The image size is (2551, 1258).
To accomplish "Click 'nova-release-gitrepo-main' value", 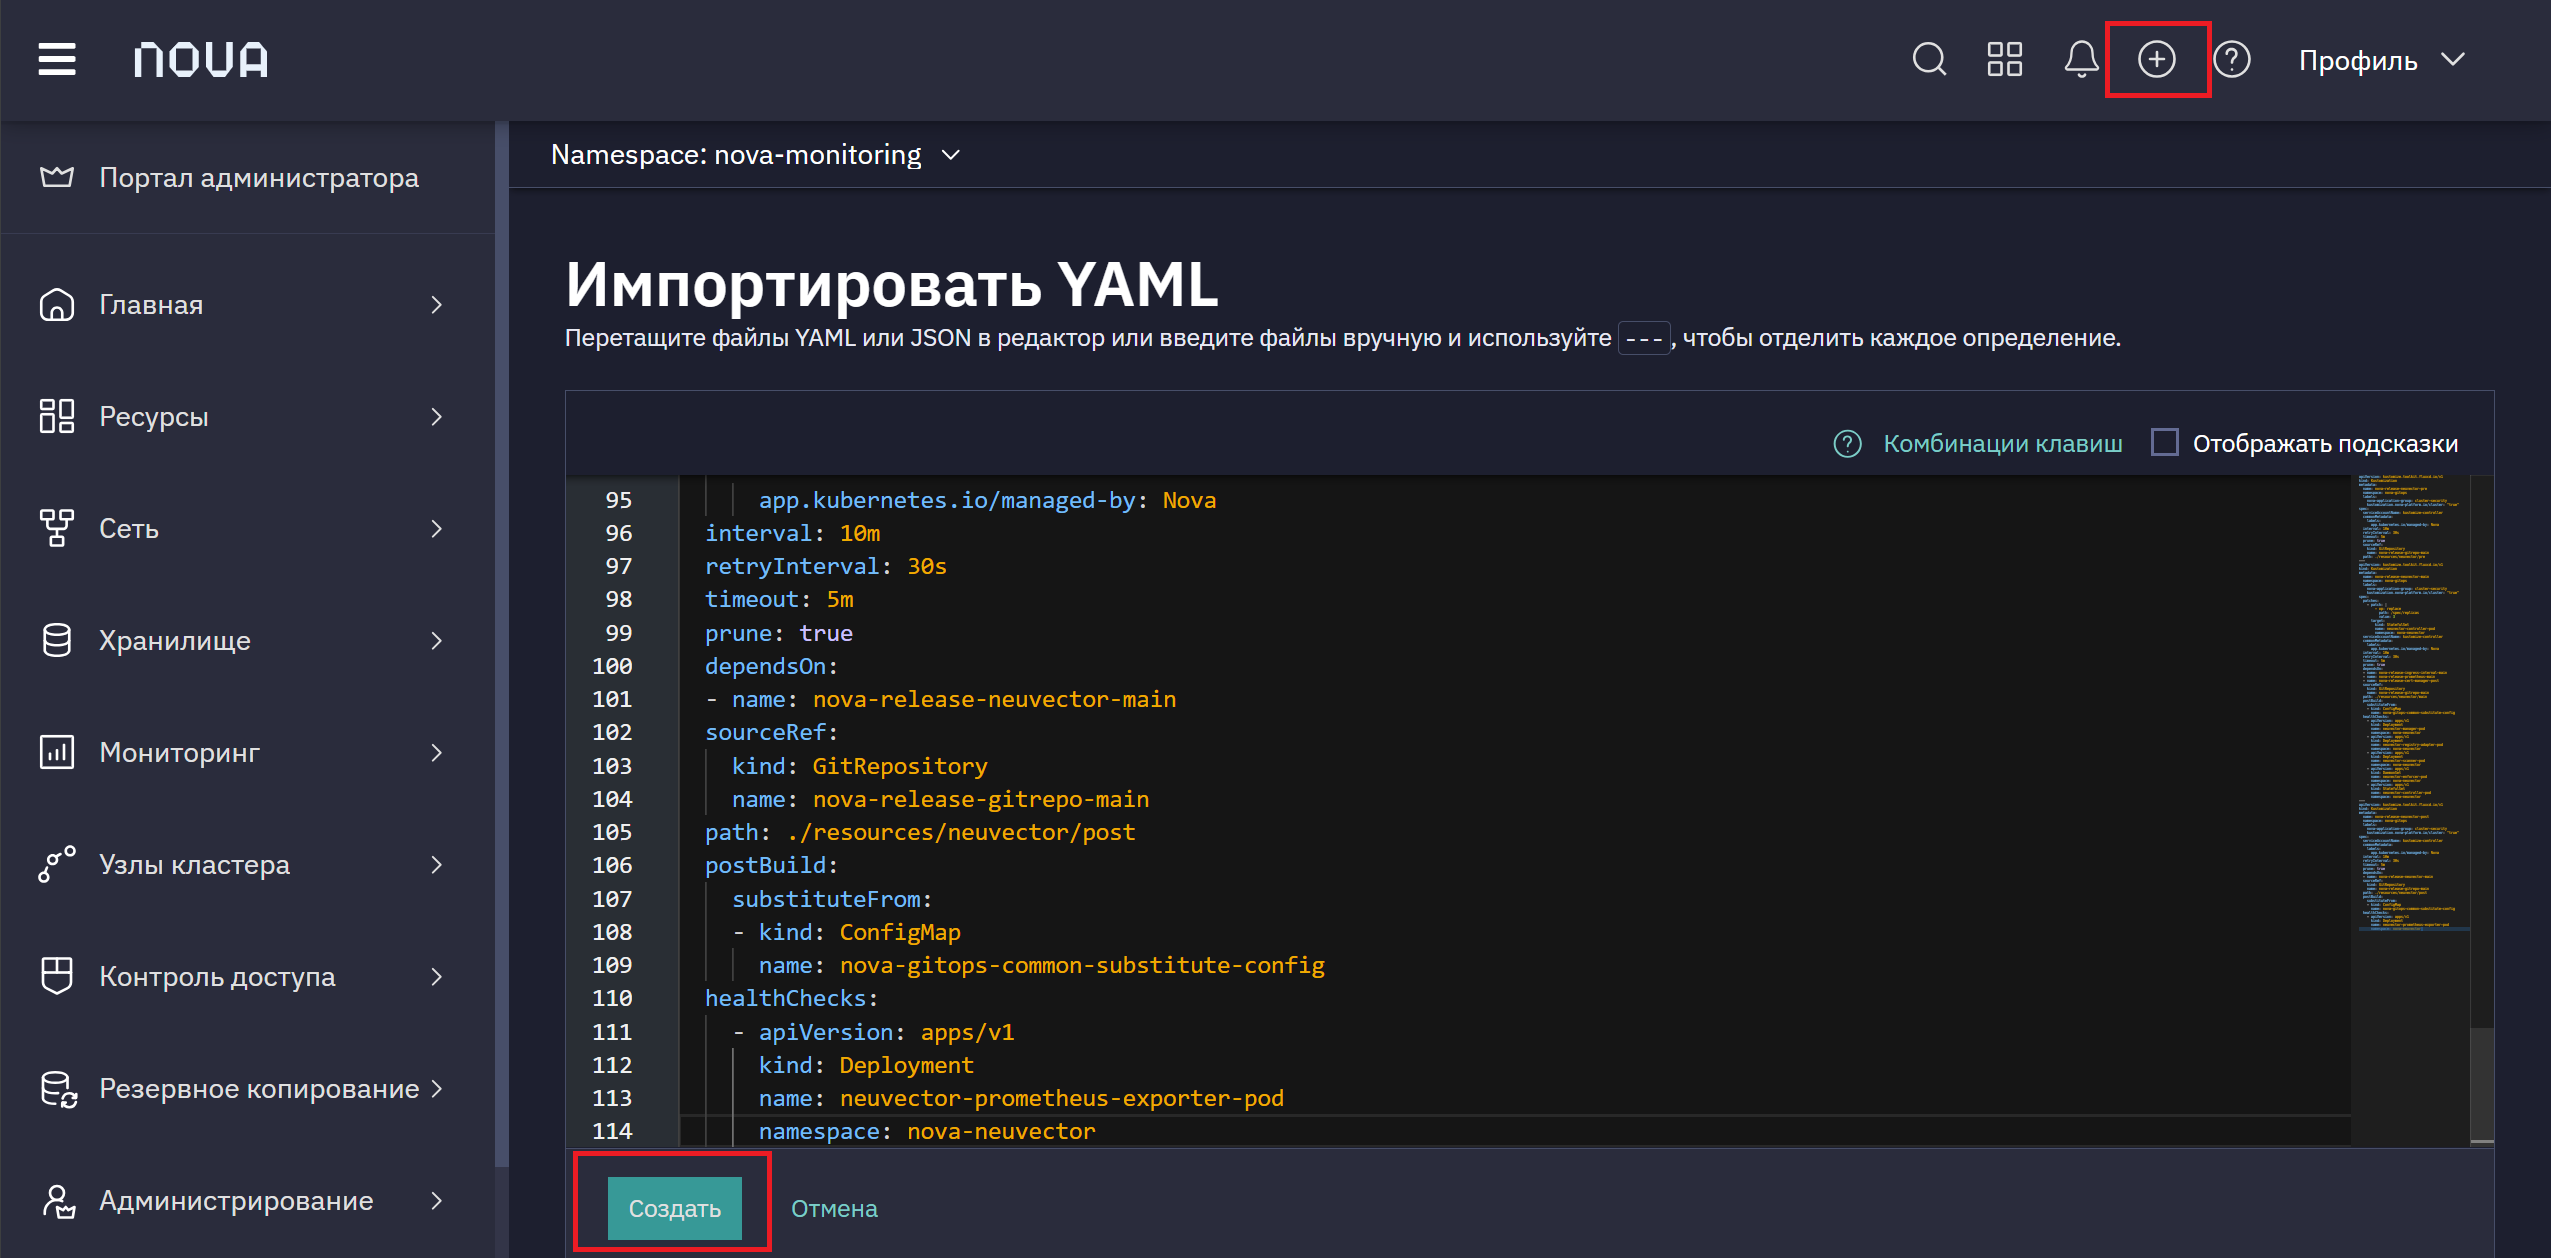I will click(x=981, y=799).
